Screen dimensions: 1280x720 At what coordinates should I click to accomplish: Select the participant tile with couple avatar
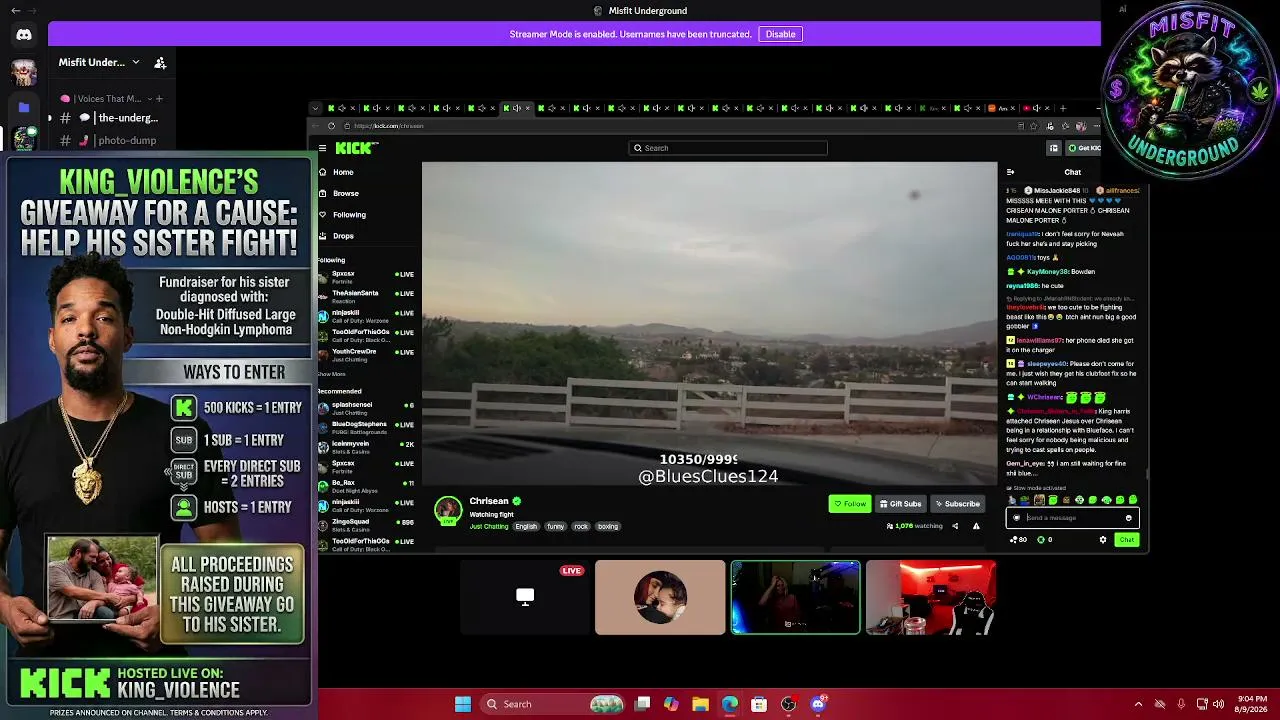[x=660, y=597]
